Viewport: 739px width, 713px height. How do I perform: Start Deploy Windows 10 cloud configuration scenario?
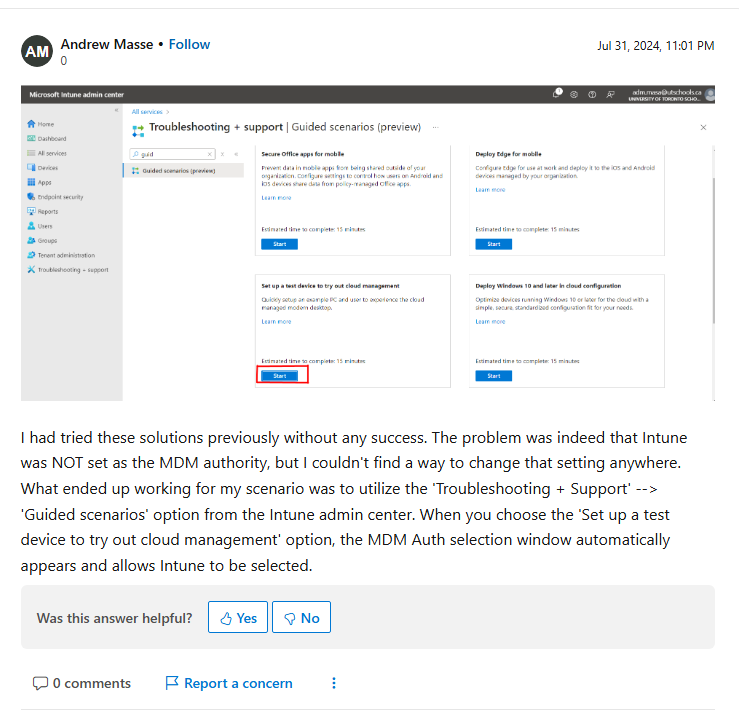pyautogui.click(x=493, y=376)
